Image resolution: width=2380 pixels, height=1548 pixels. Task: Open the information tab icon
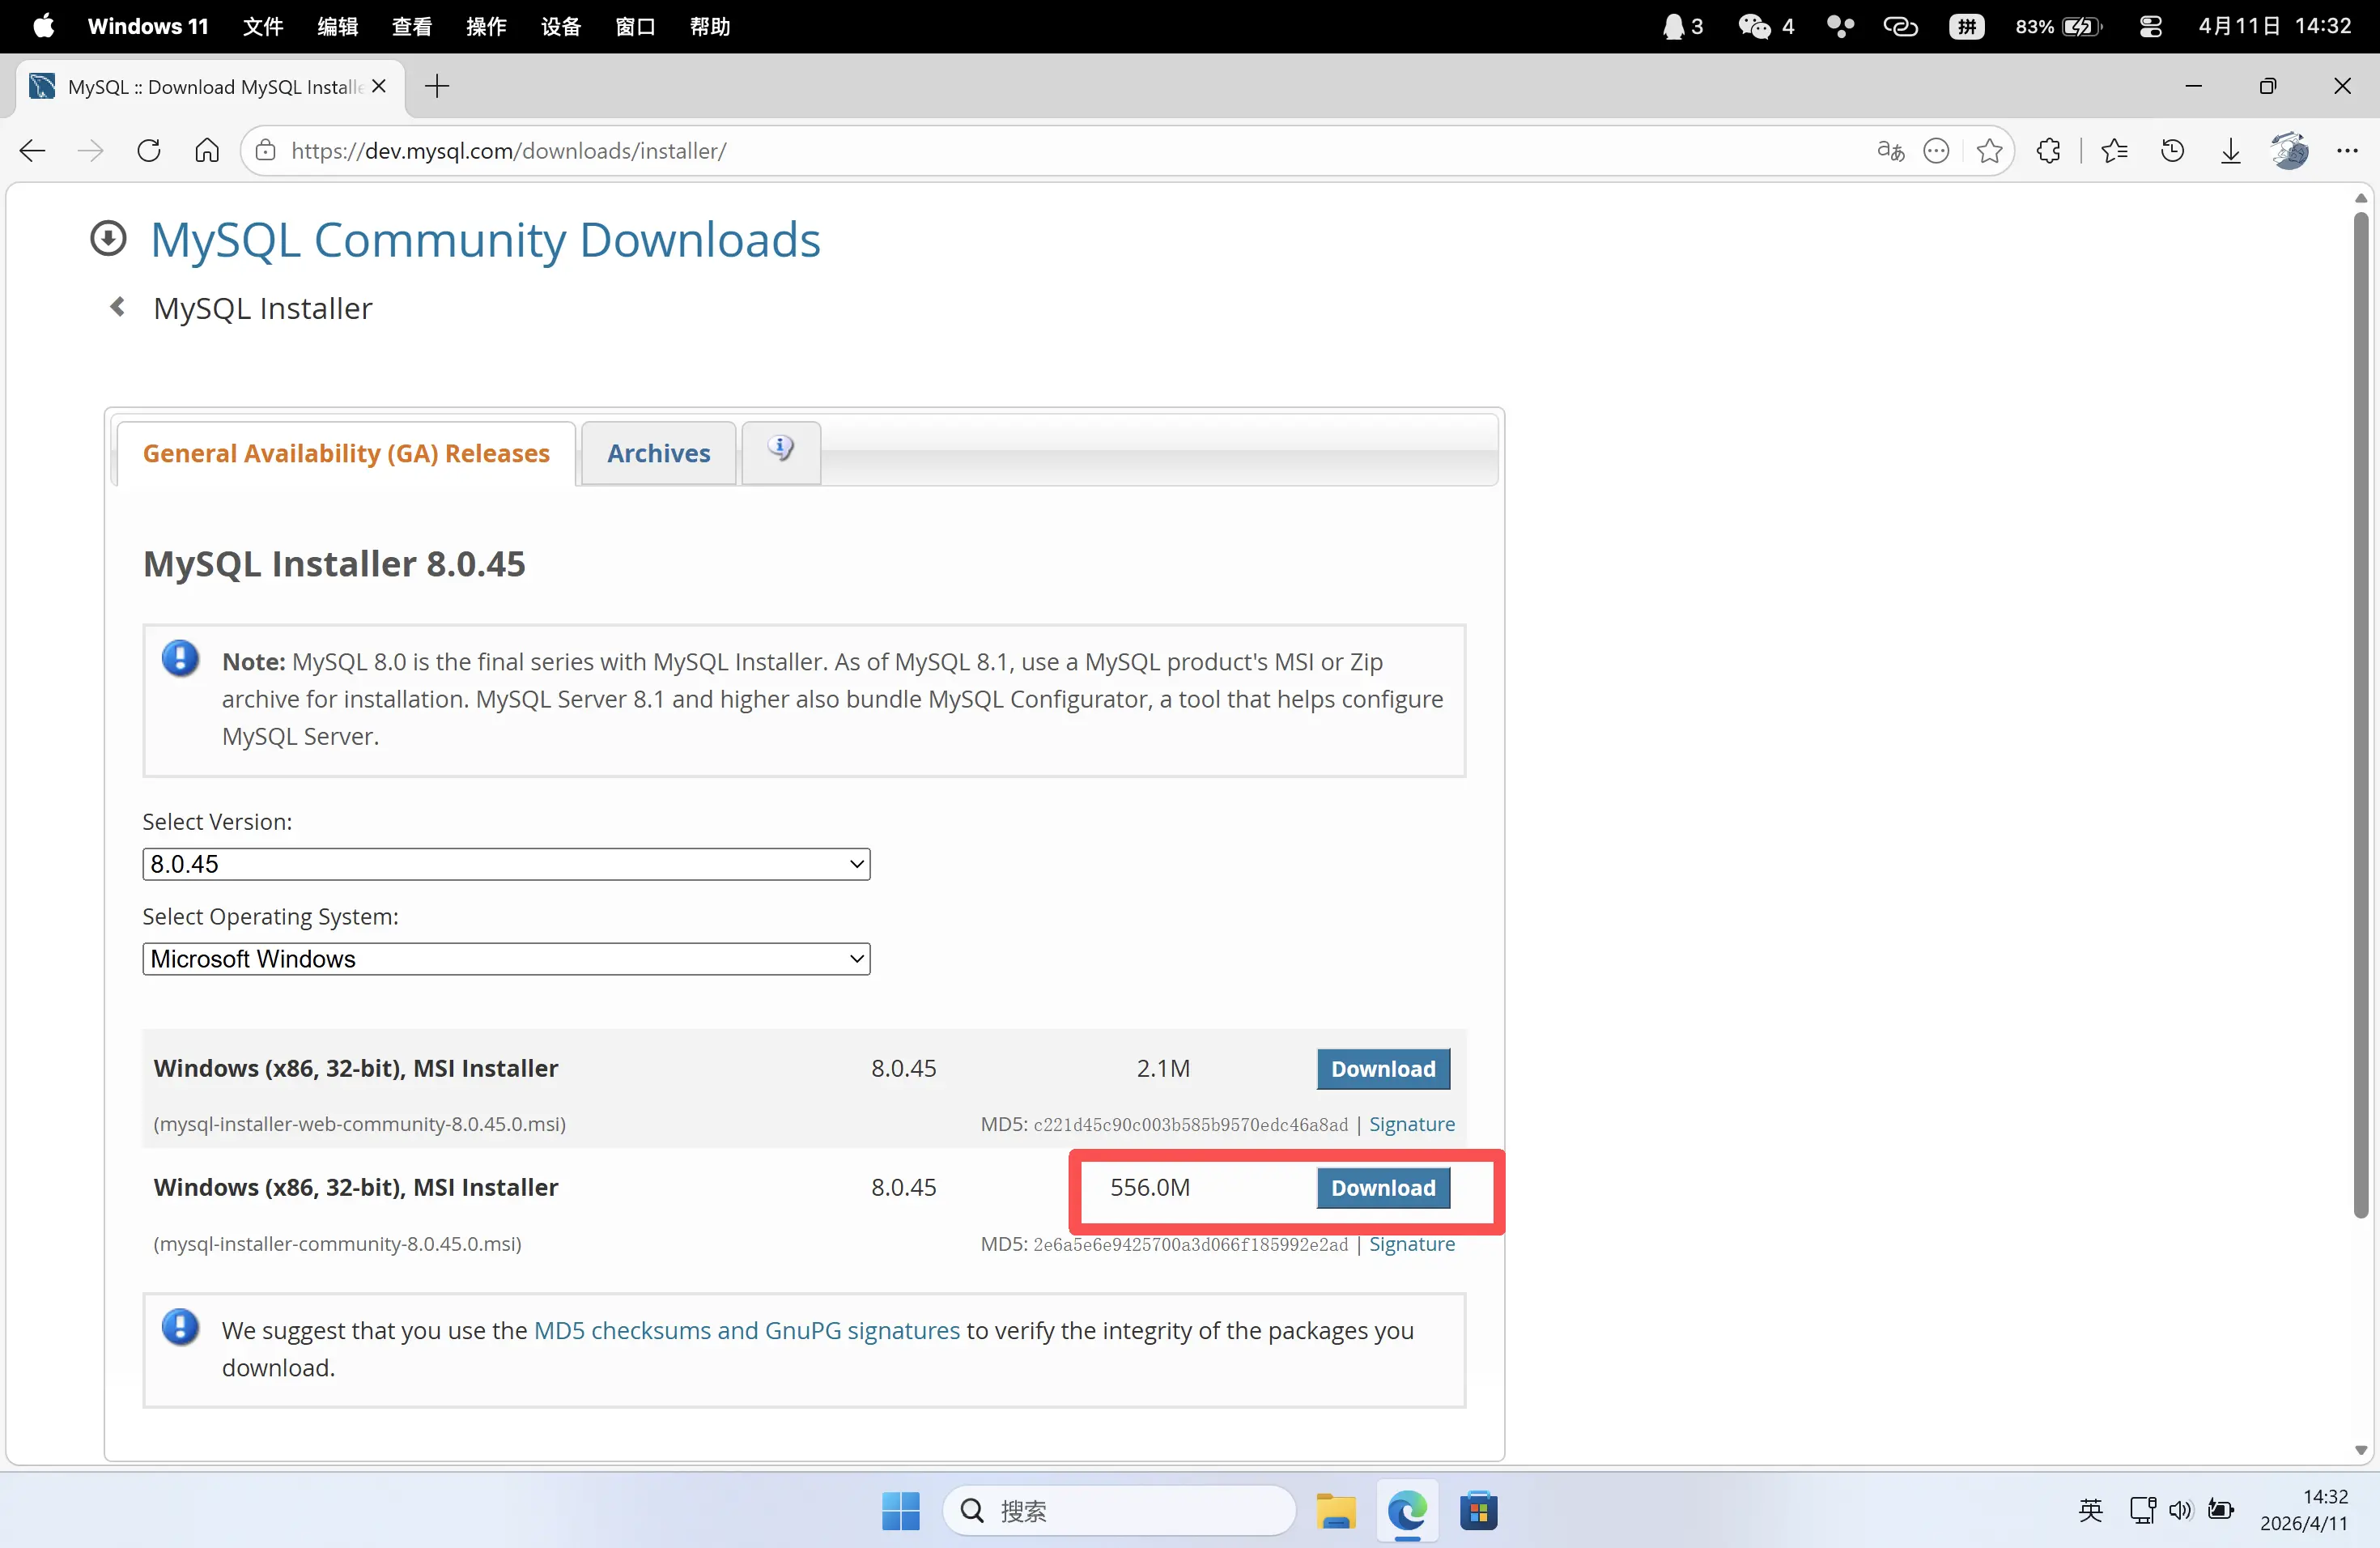[x=781, y=452]
